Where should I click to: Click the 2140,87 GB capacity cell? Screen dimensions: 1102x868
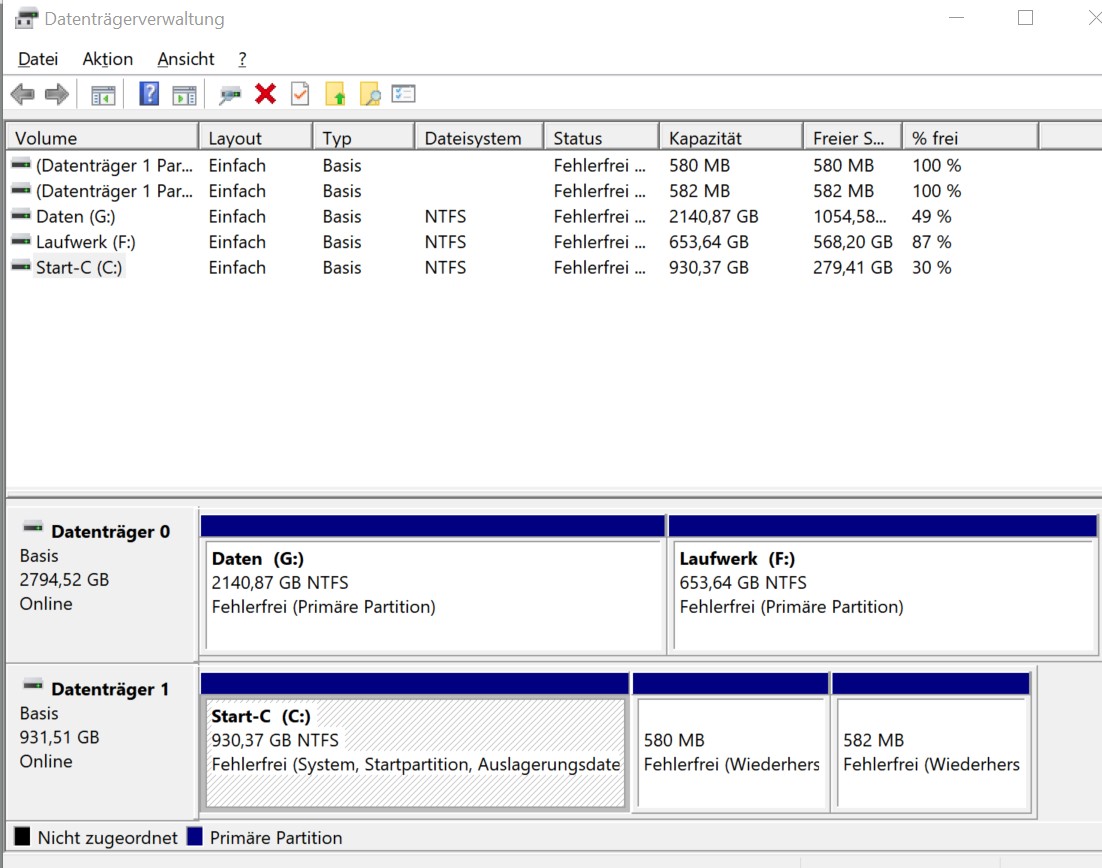(x=713, y=216)
